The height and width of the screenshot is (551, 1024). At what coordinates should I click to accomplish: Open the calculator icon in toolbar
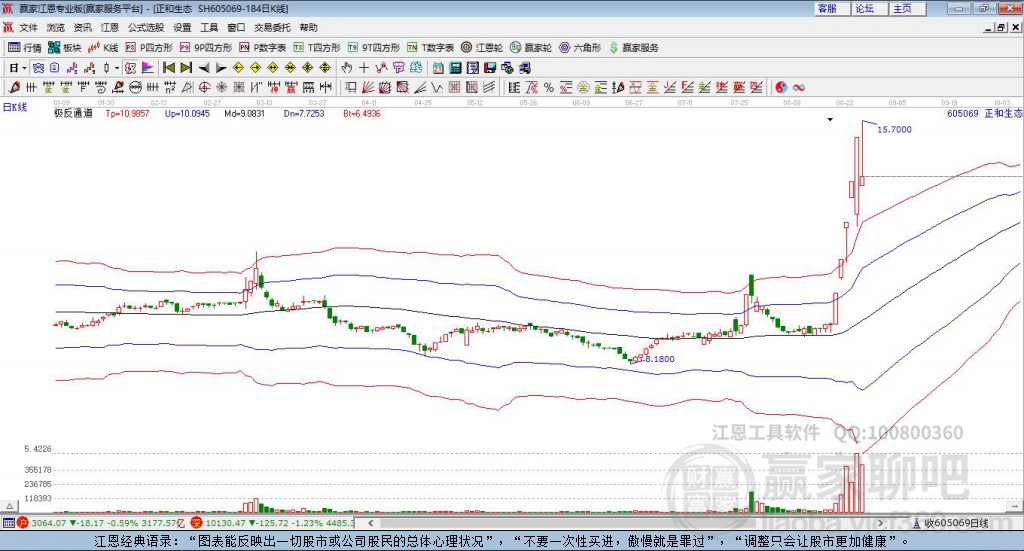[455, 67]
